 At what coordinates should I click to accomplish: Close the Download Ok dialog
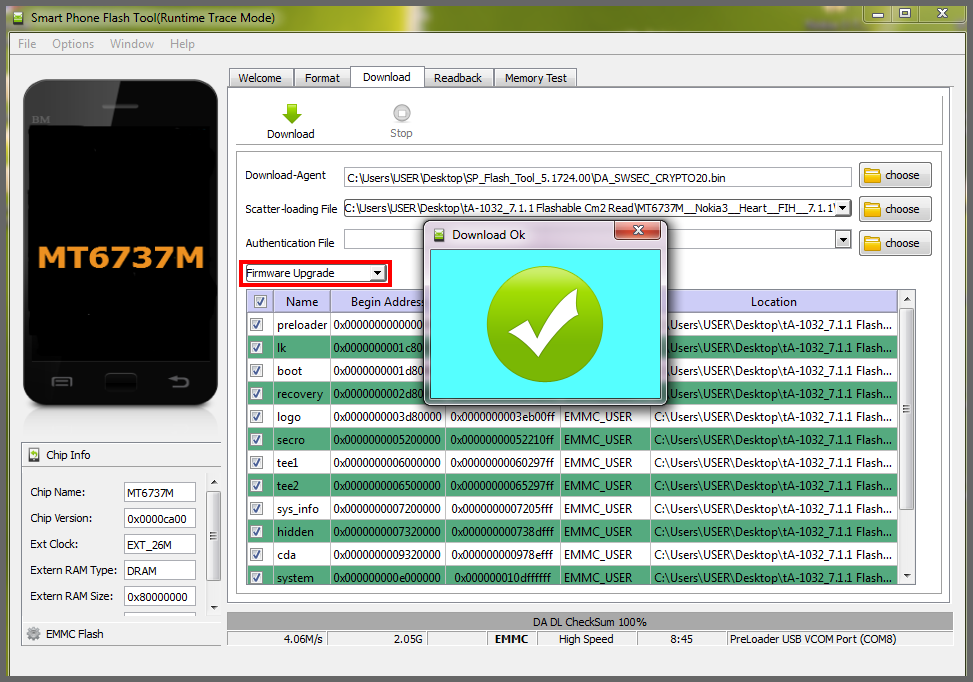(637, 230)
